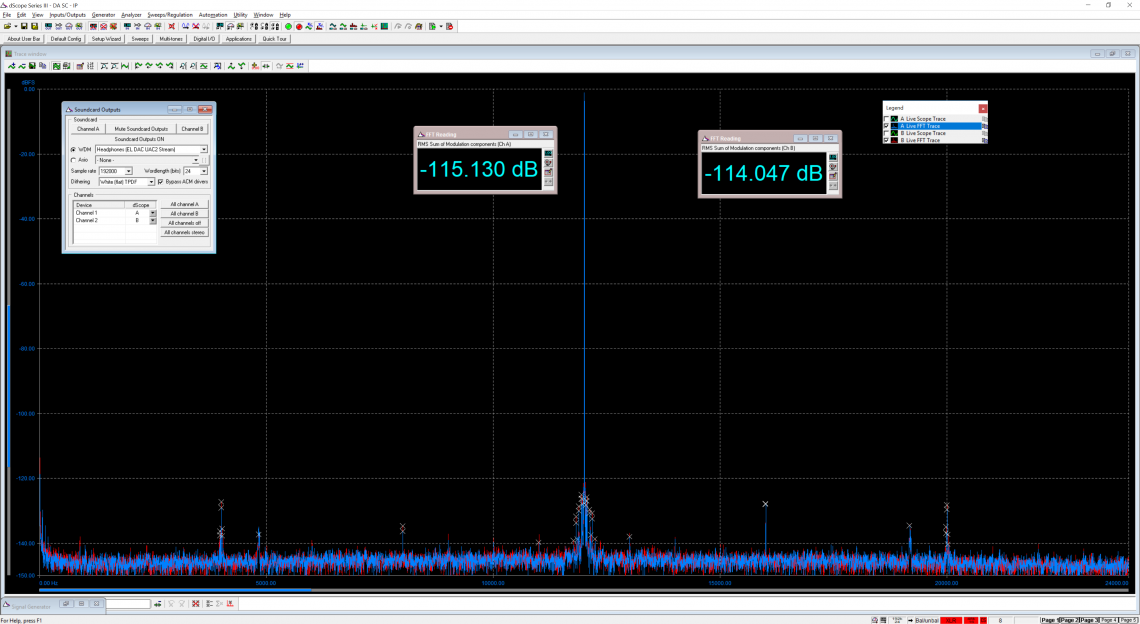Click the Save icon on the main toolbar
Screen dimensions: 1140x624
tap(25, 27)
